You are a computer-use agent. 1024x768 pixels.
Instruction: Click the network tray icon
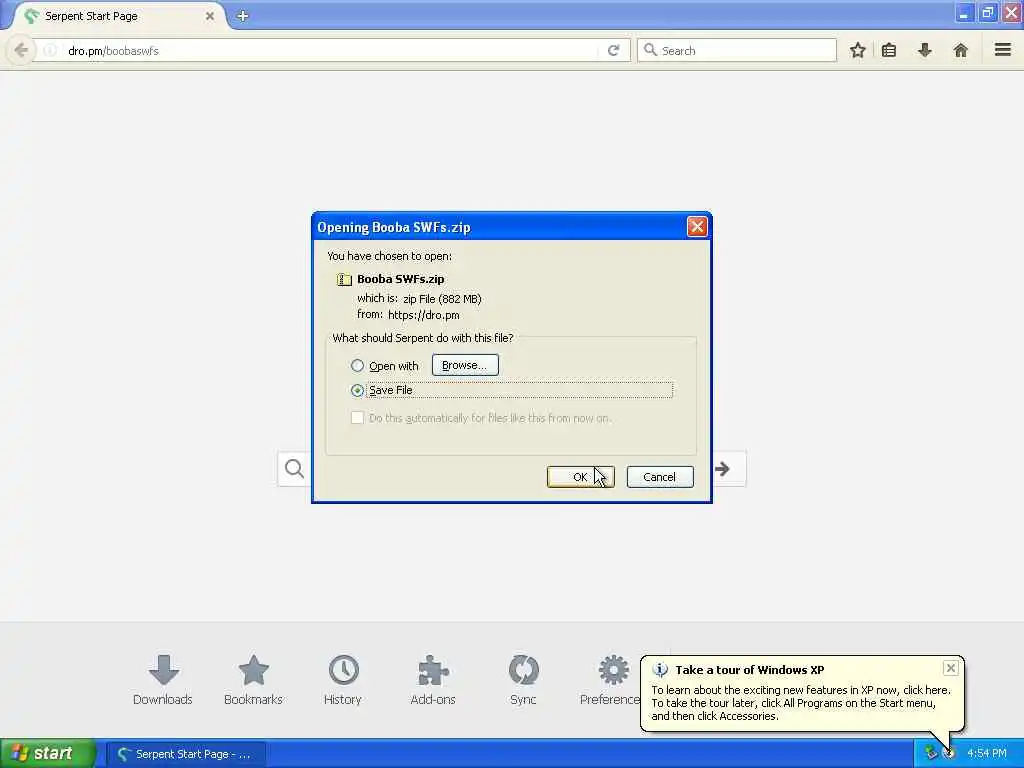tap(931, 753)
